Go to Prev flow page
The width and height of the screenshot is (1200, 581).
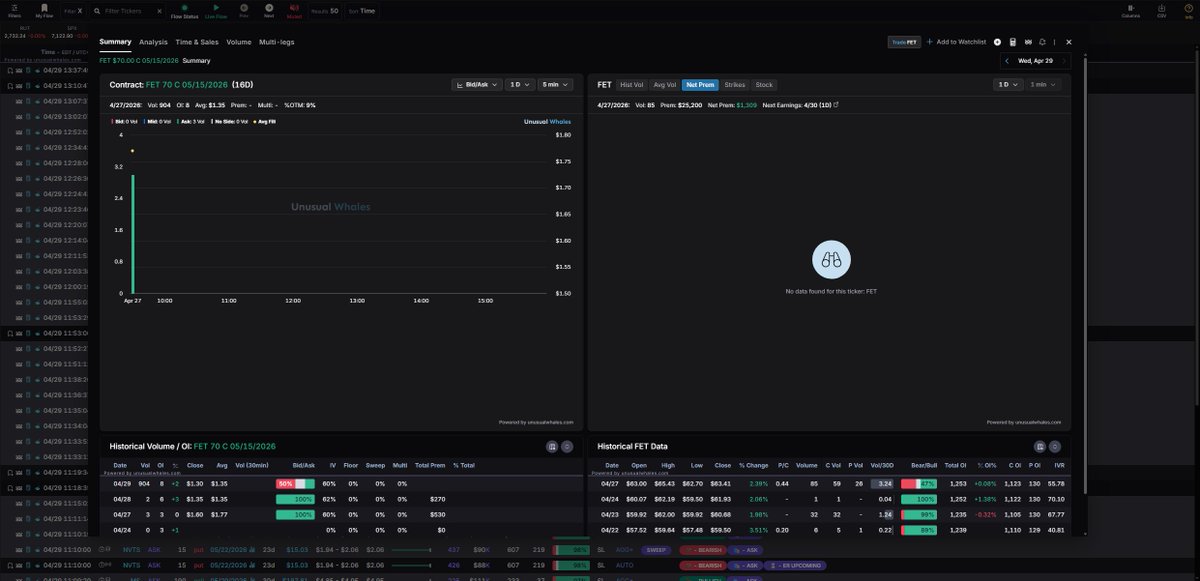point(244,10)
